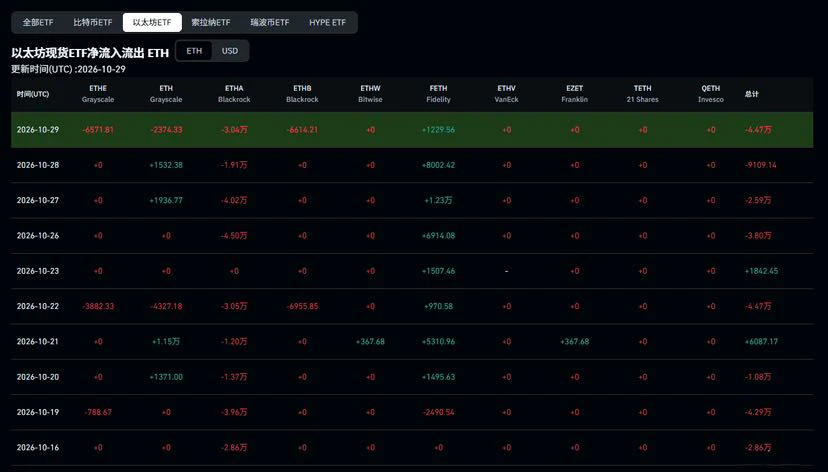Click the -9109.14 total value
Image resolution: width=828 pixels, height=472 pixels.
pos(761,165)
